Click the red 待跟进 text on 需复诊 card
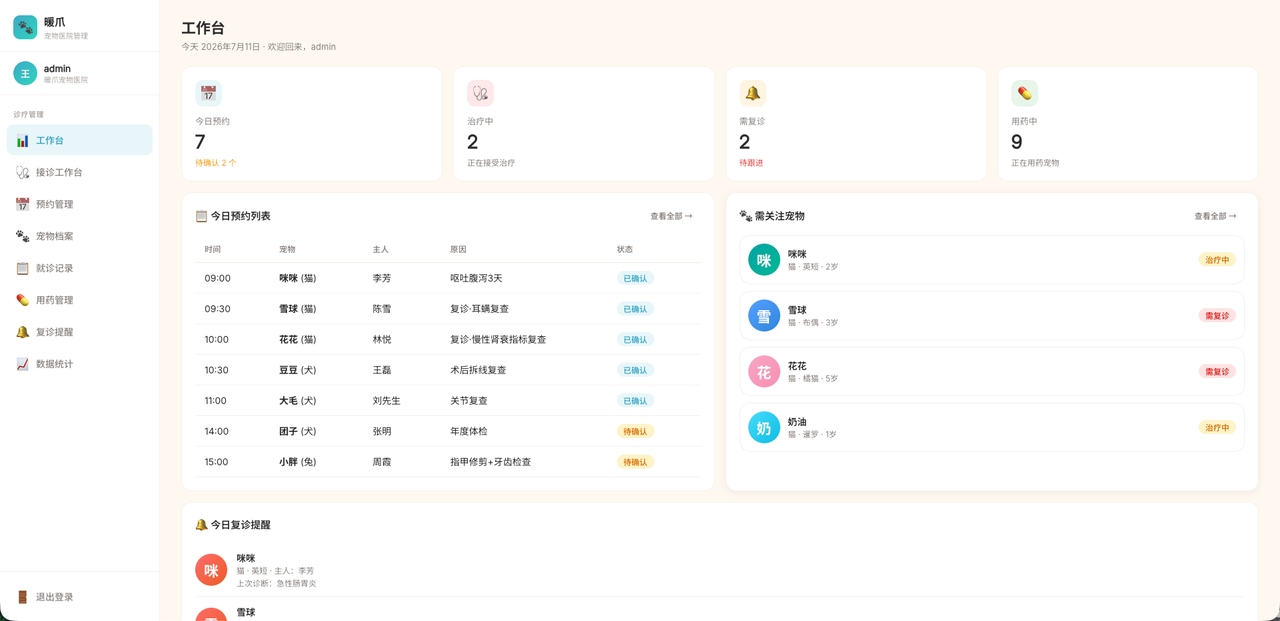1280x621 pixels. [751, 163]
